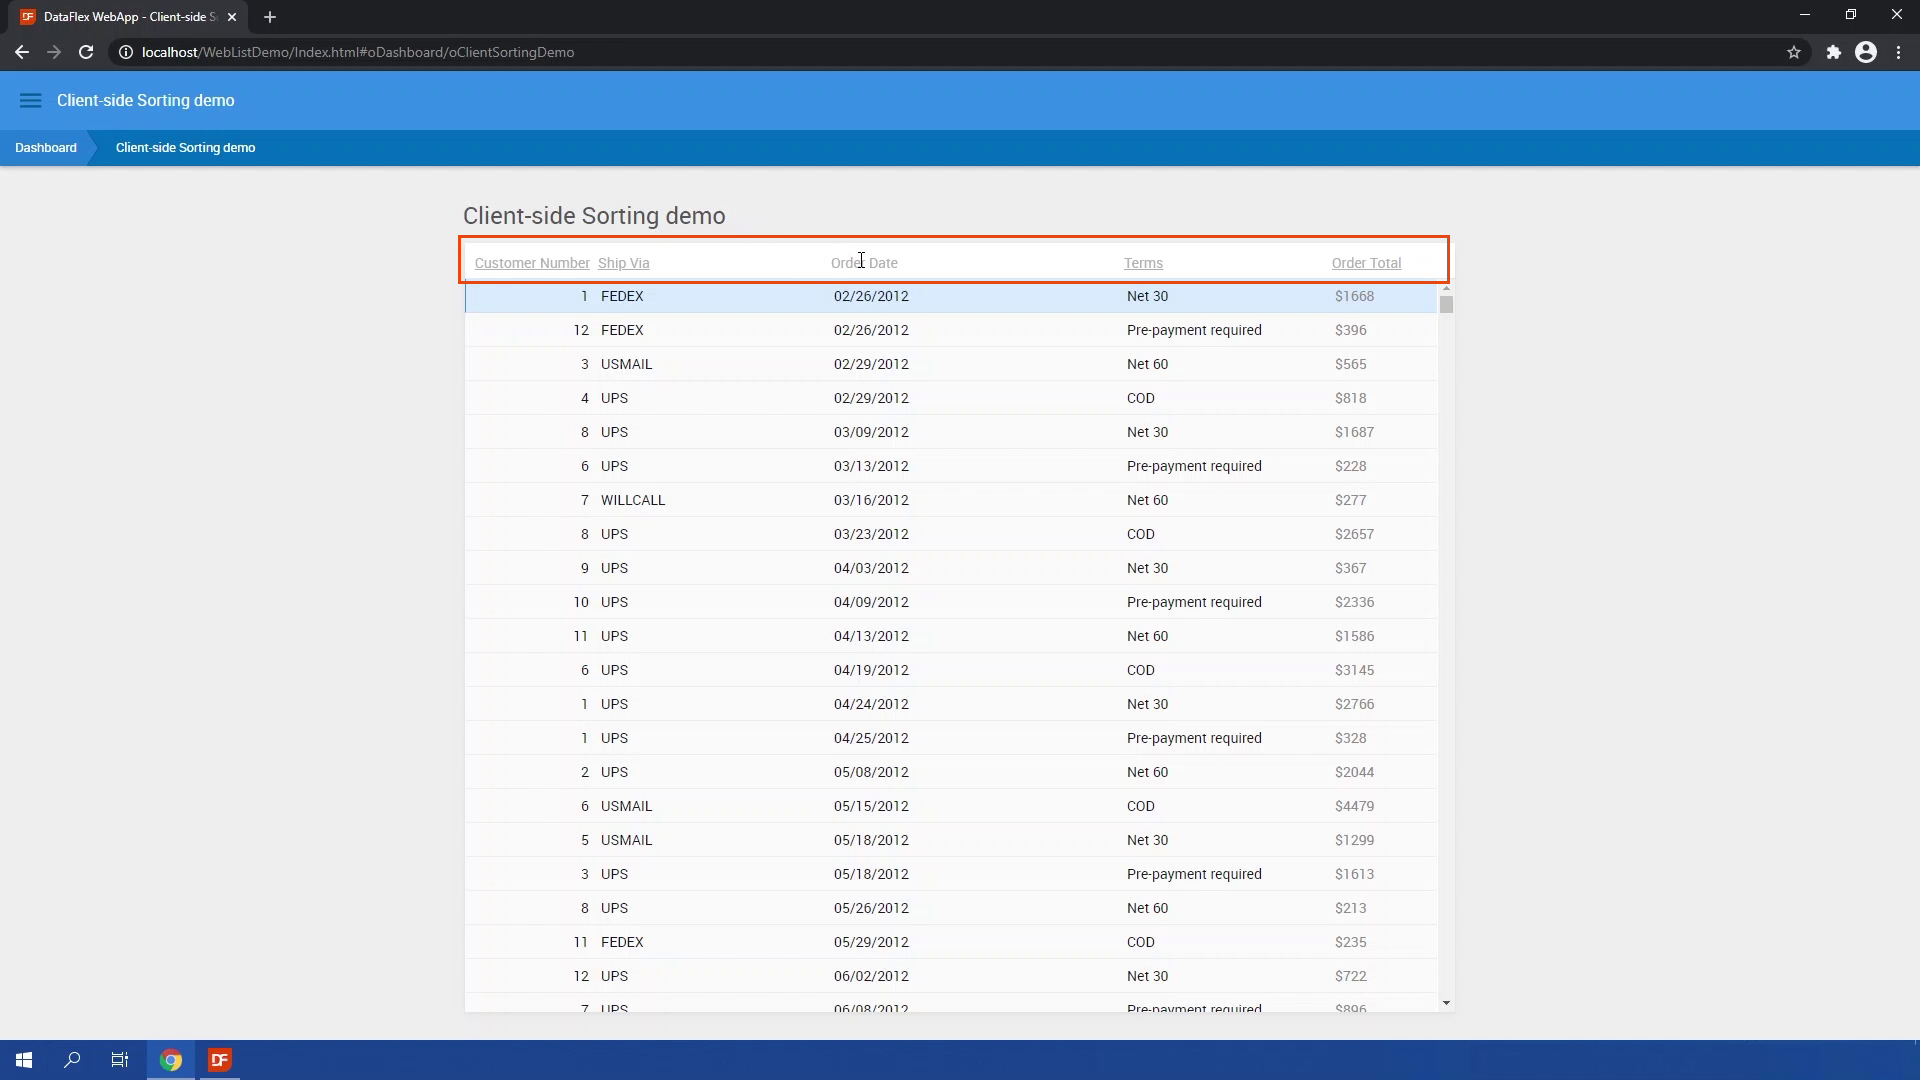Reload the page with refresh icon
1920x1080 pixels.
tap(86, 52)
